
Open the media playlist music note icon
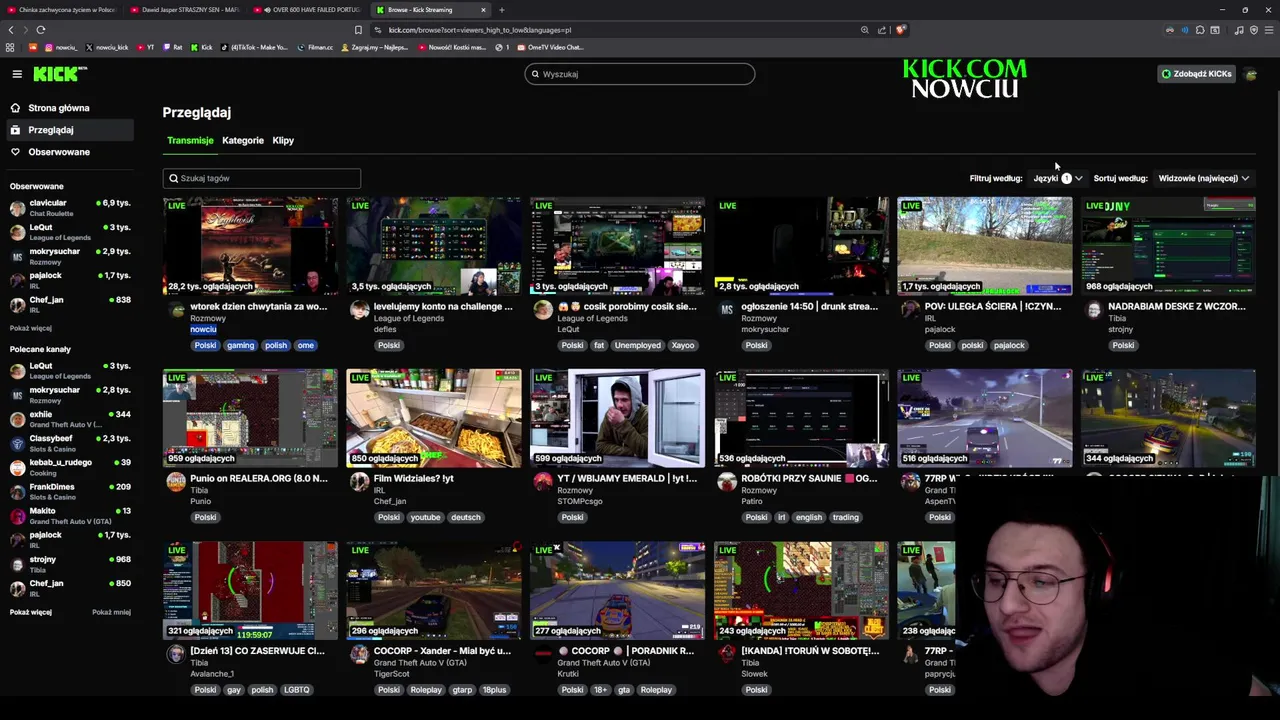click(1239, 30)
